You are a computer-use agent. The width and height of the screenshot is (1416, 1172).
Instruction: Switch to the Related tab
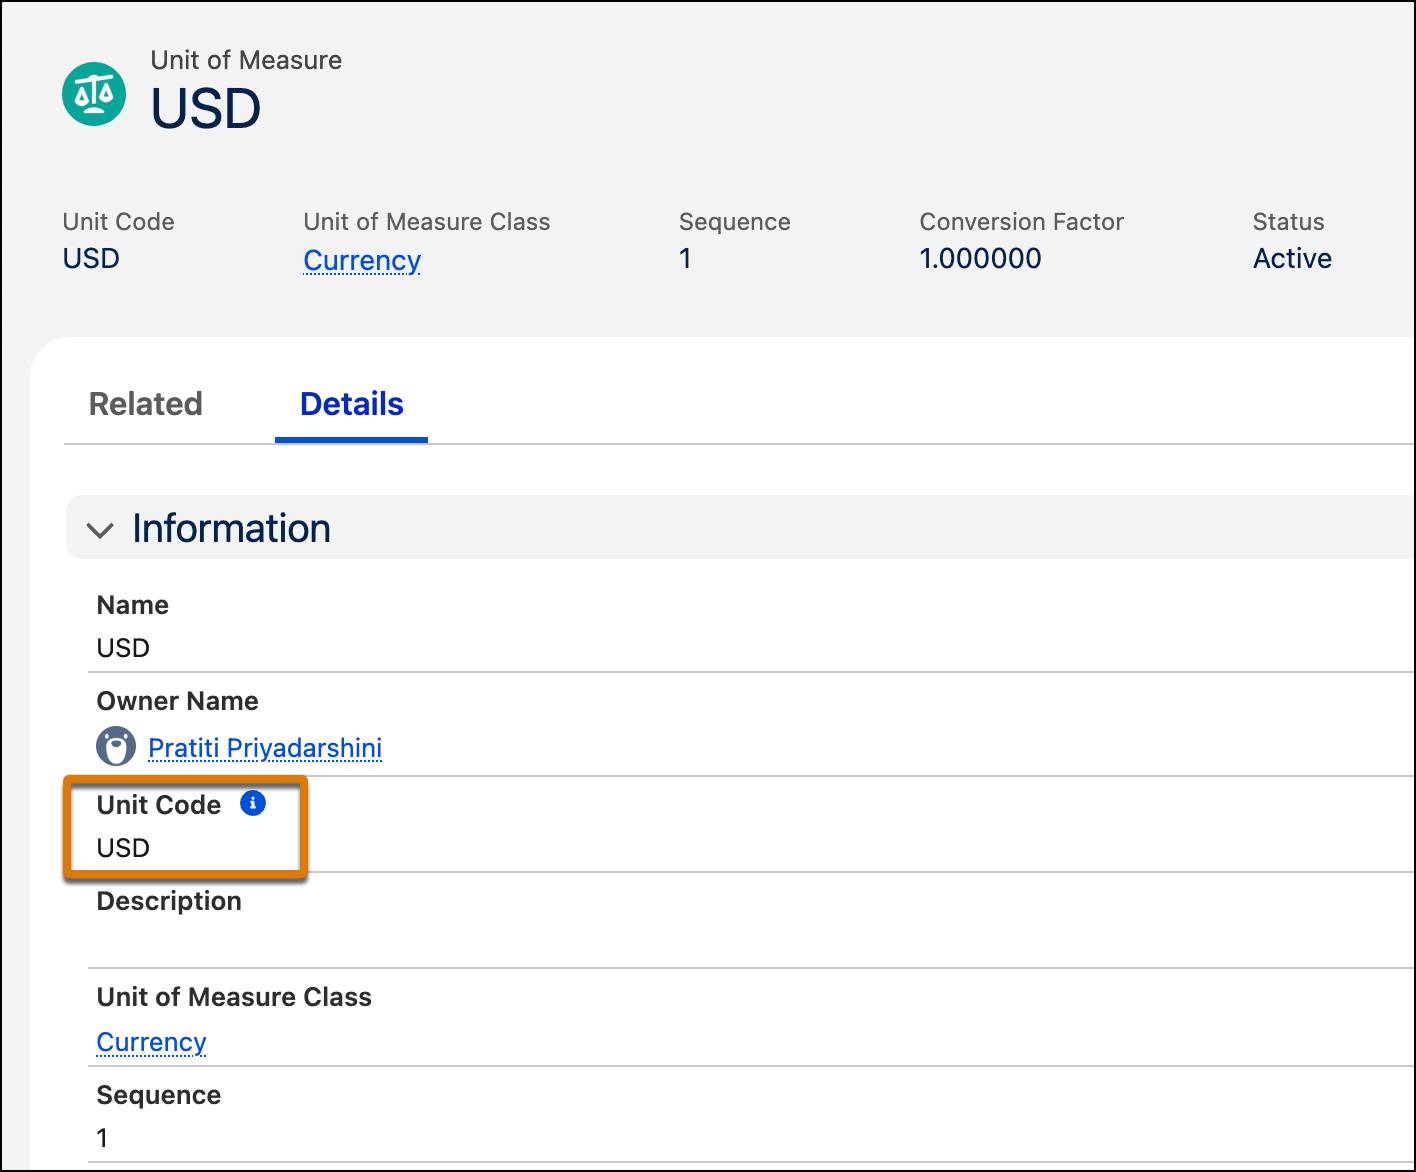pos(145,404)
